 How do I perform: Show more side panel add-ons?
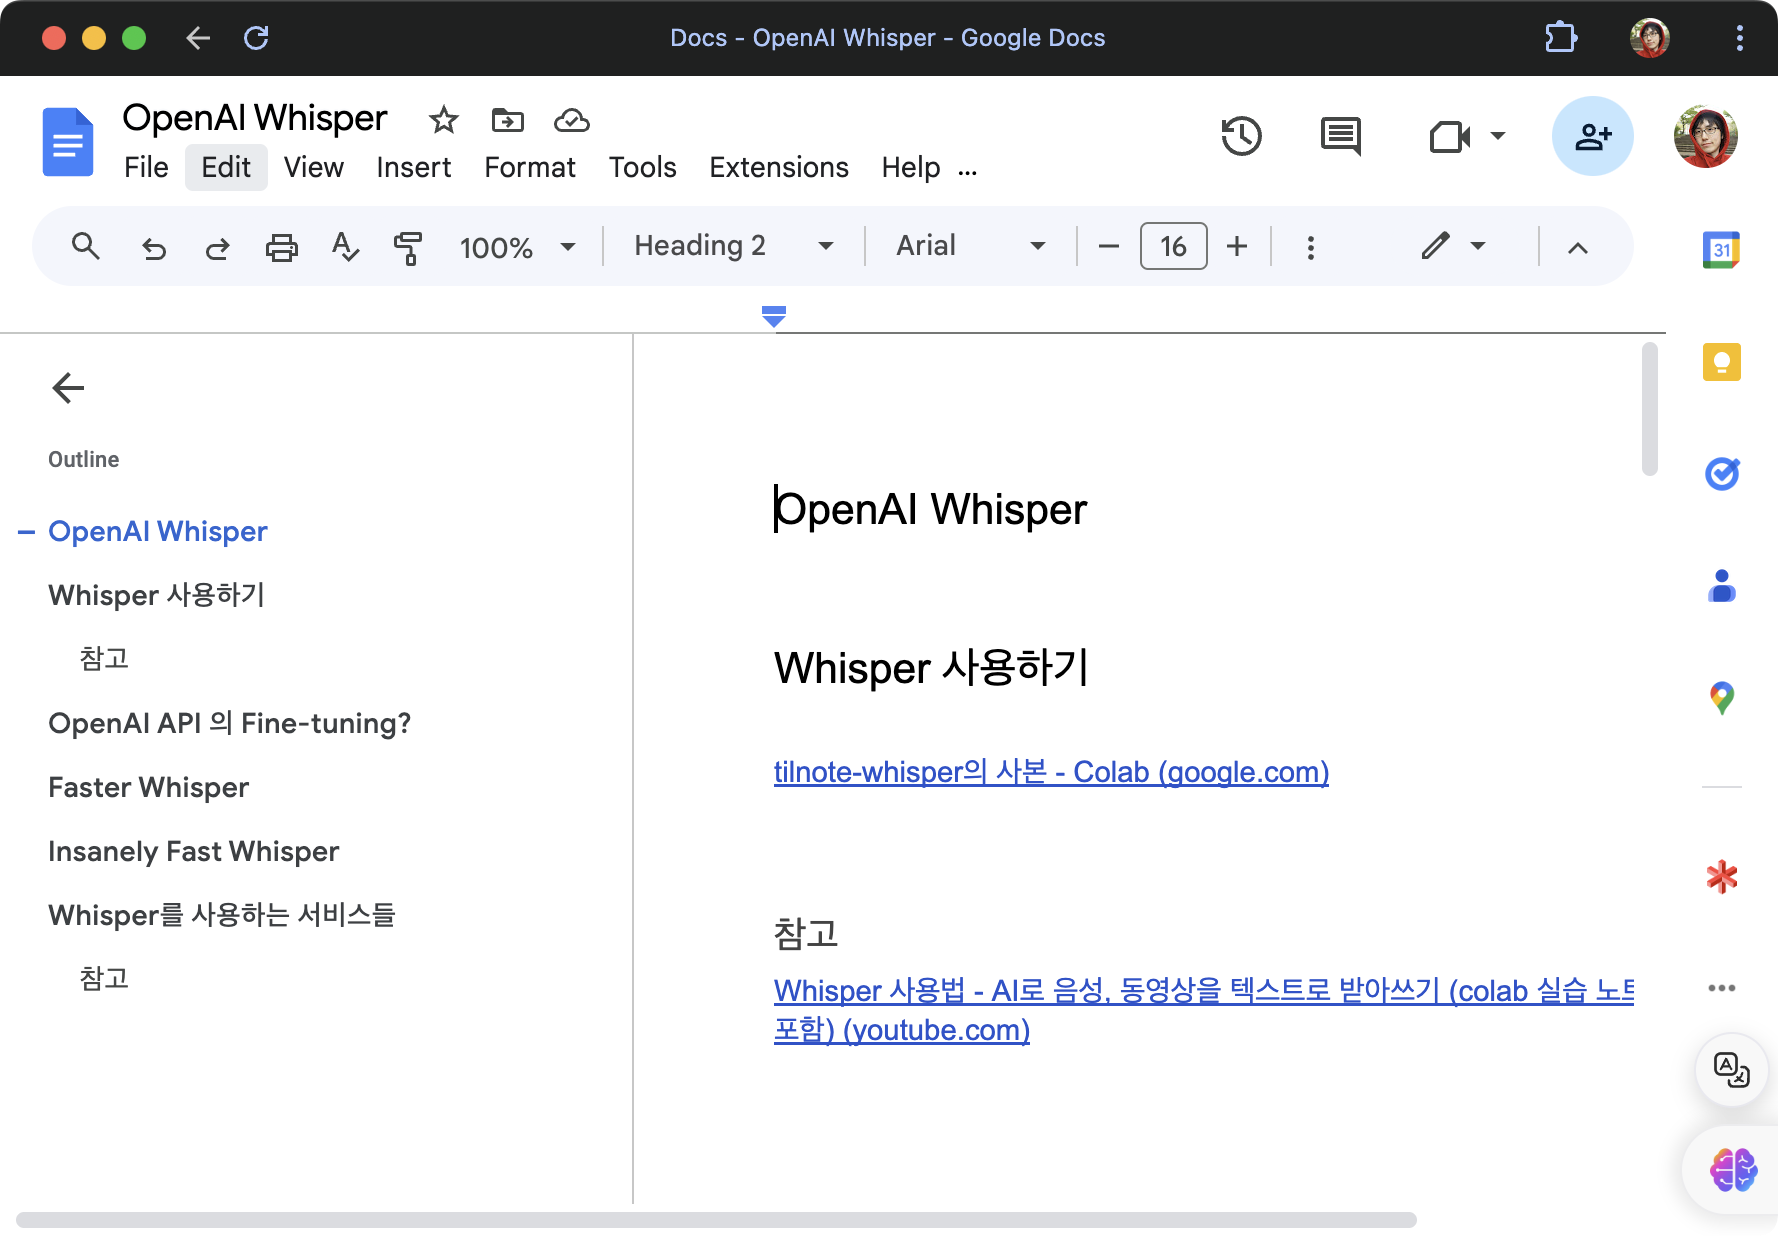(1721, 988)
